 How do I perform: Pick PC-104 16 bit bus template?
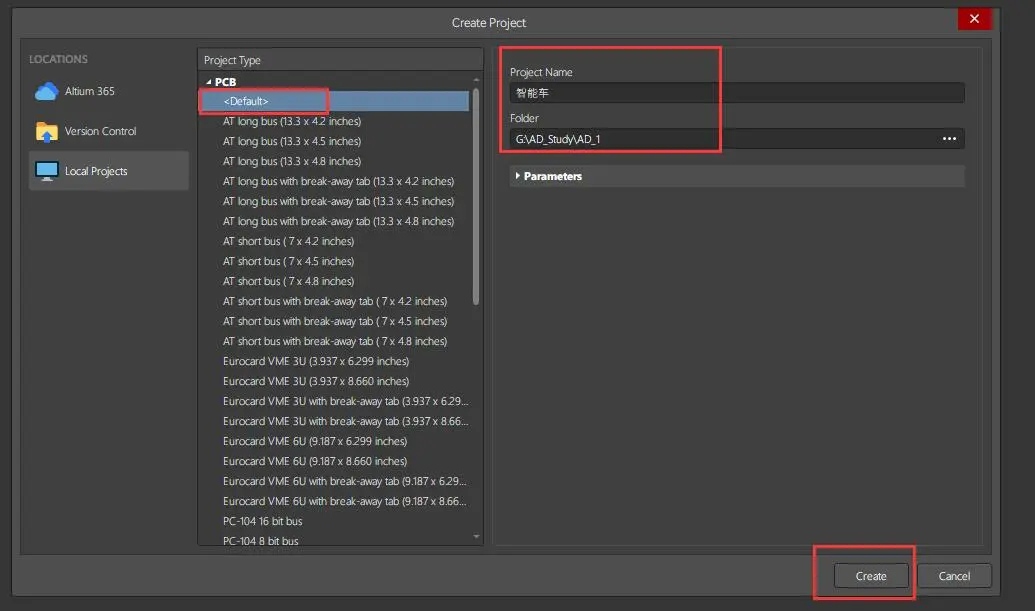pyautogui.click(x=262, y=521)
